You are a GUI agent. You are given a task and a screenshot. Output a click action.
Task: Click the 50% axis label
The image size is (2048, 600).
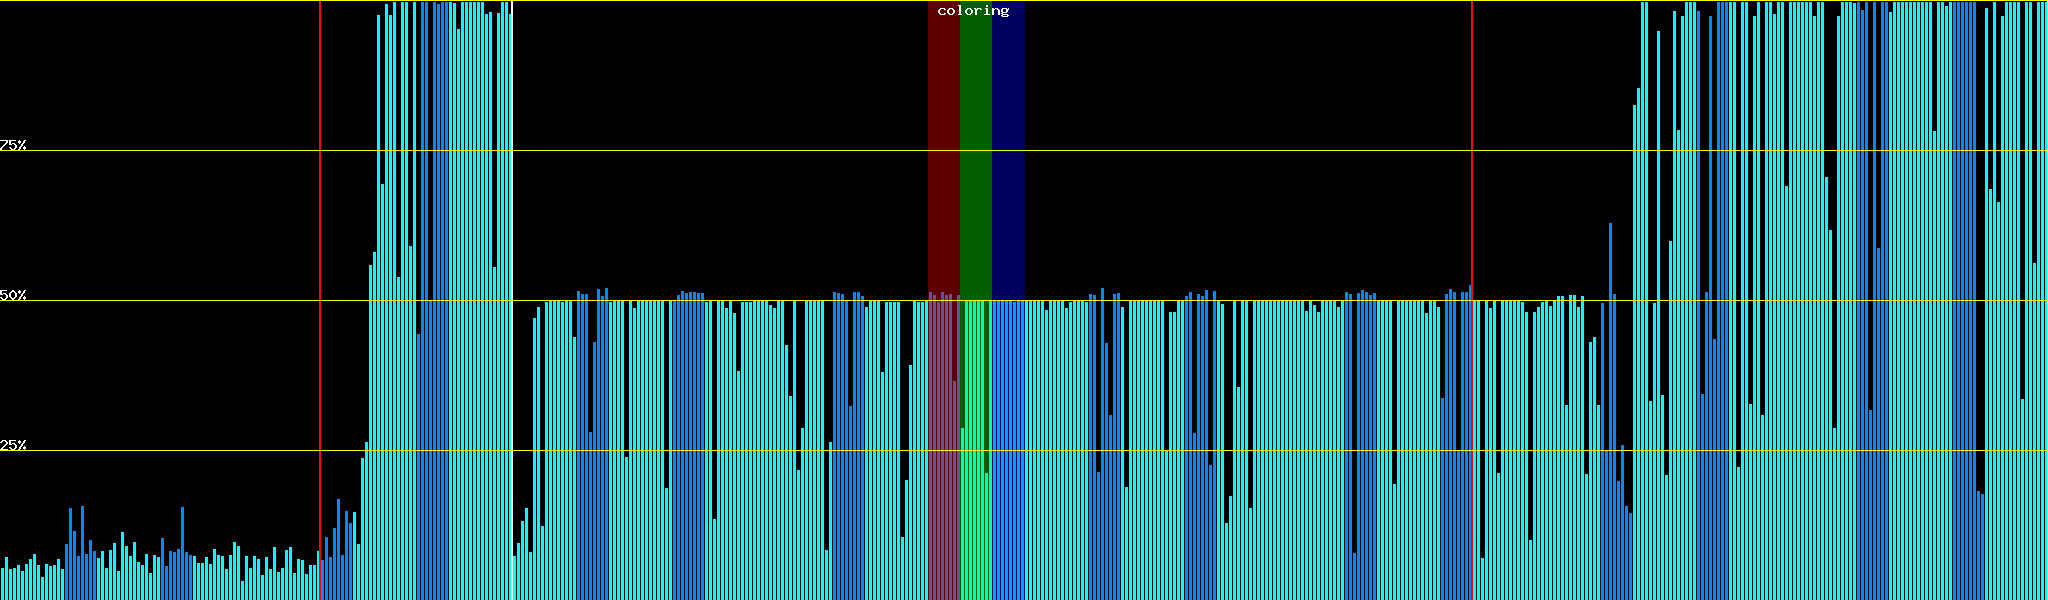[x=13, y=295]
